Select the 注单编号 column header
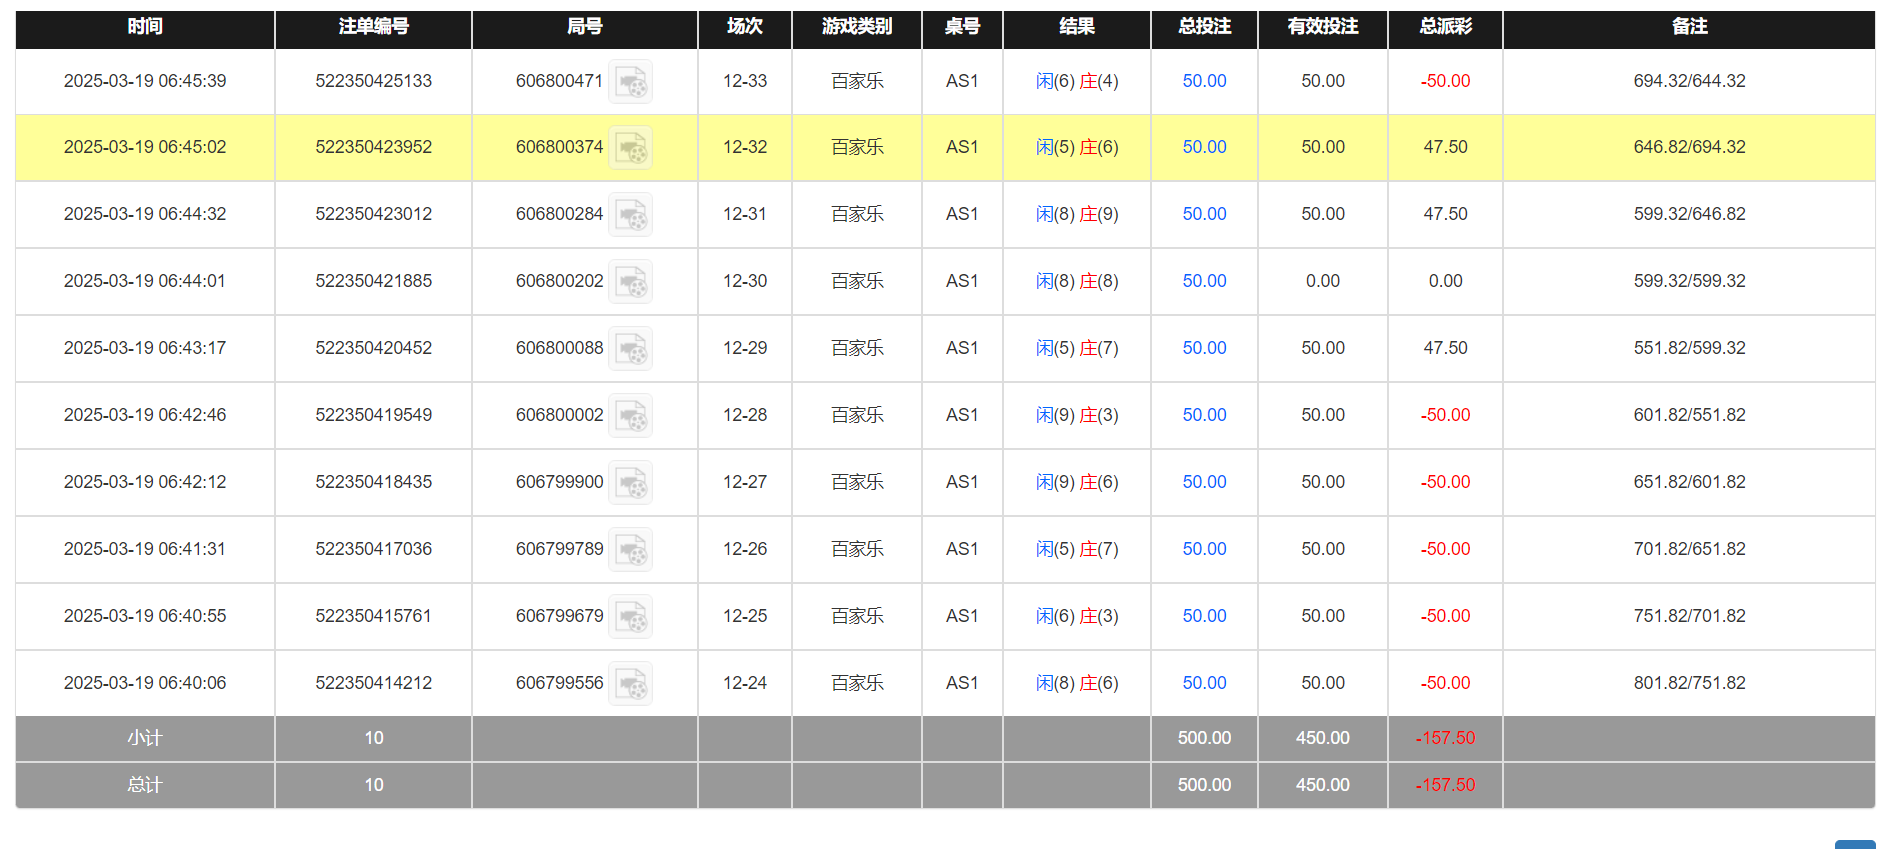Screen dimensions: 1877x849 pos(373,27)
